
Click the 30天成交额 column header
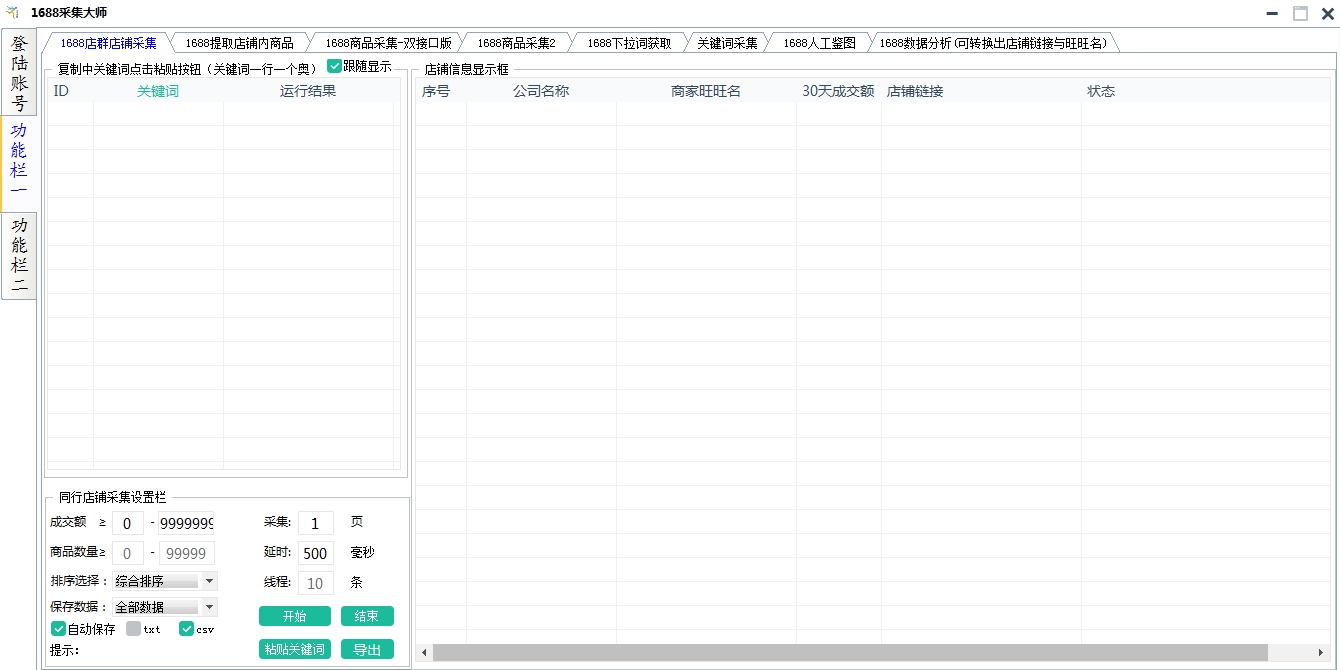pos(838,91)
